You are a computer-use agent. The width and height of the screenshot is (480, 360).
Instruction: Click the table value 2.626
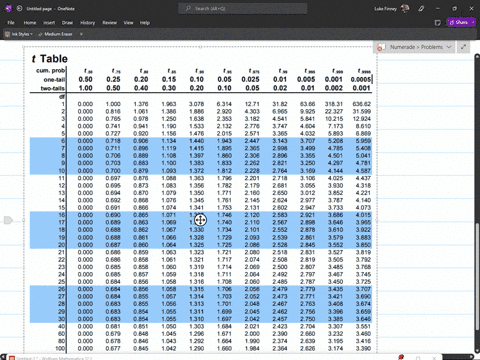pyautogui.click(x=307, y=348)
